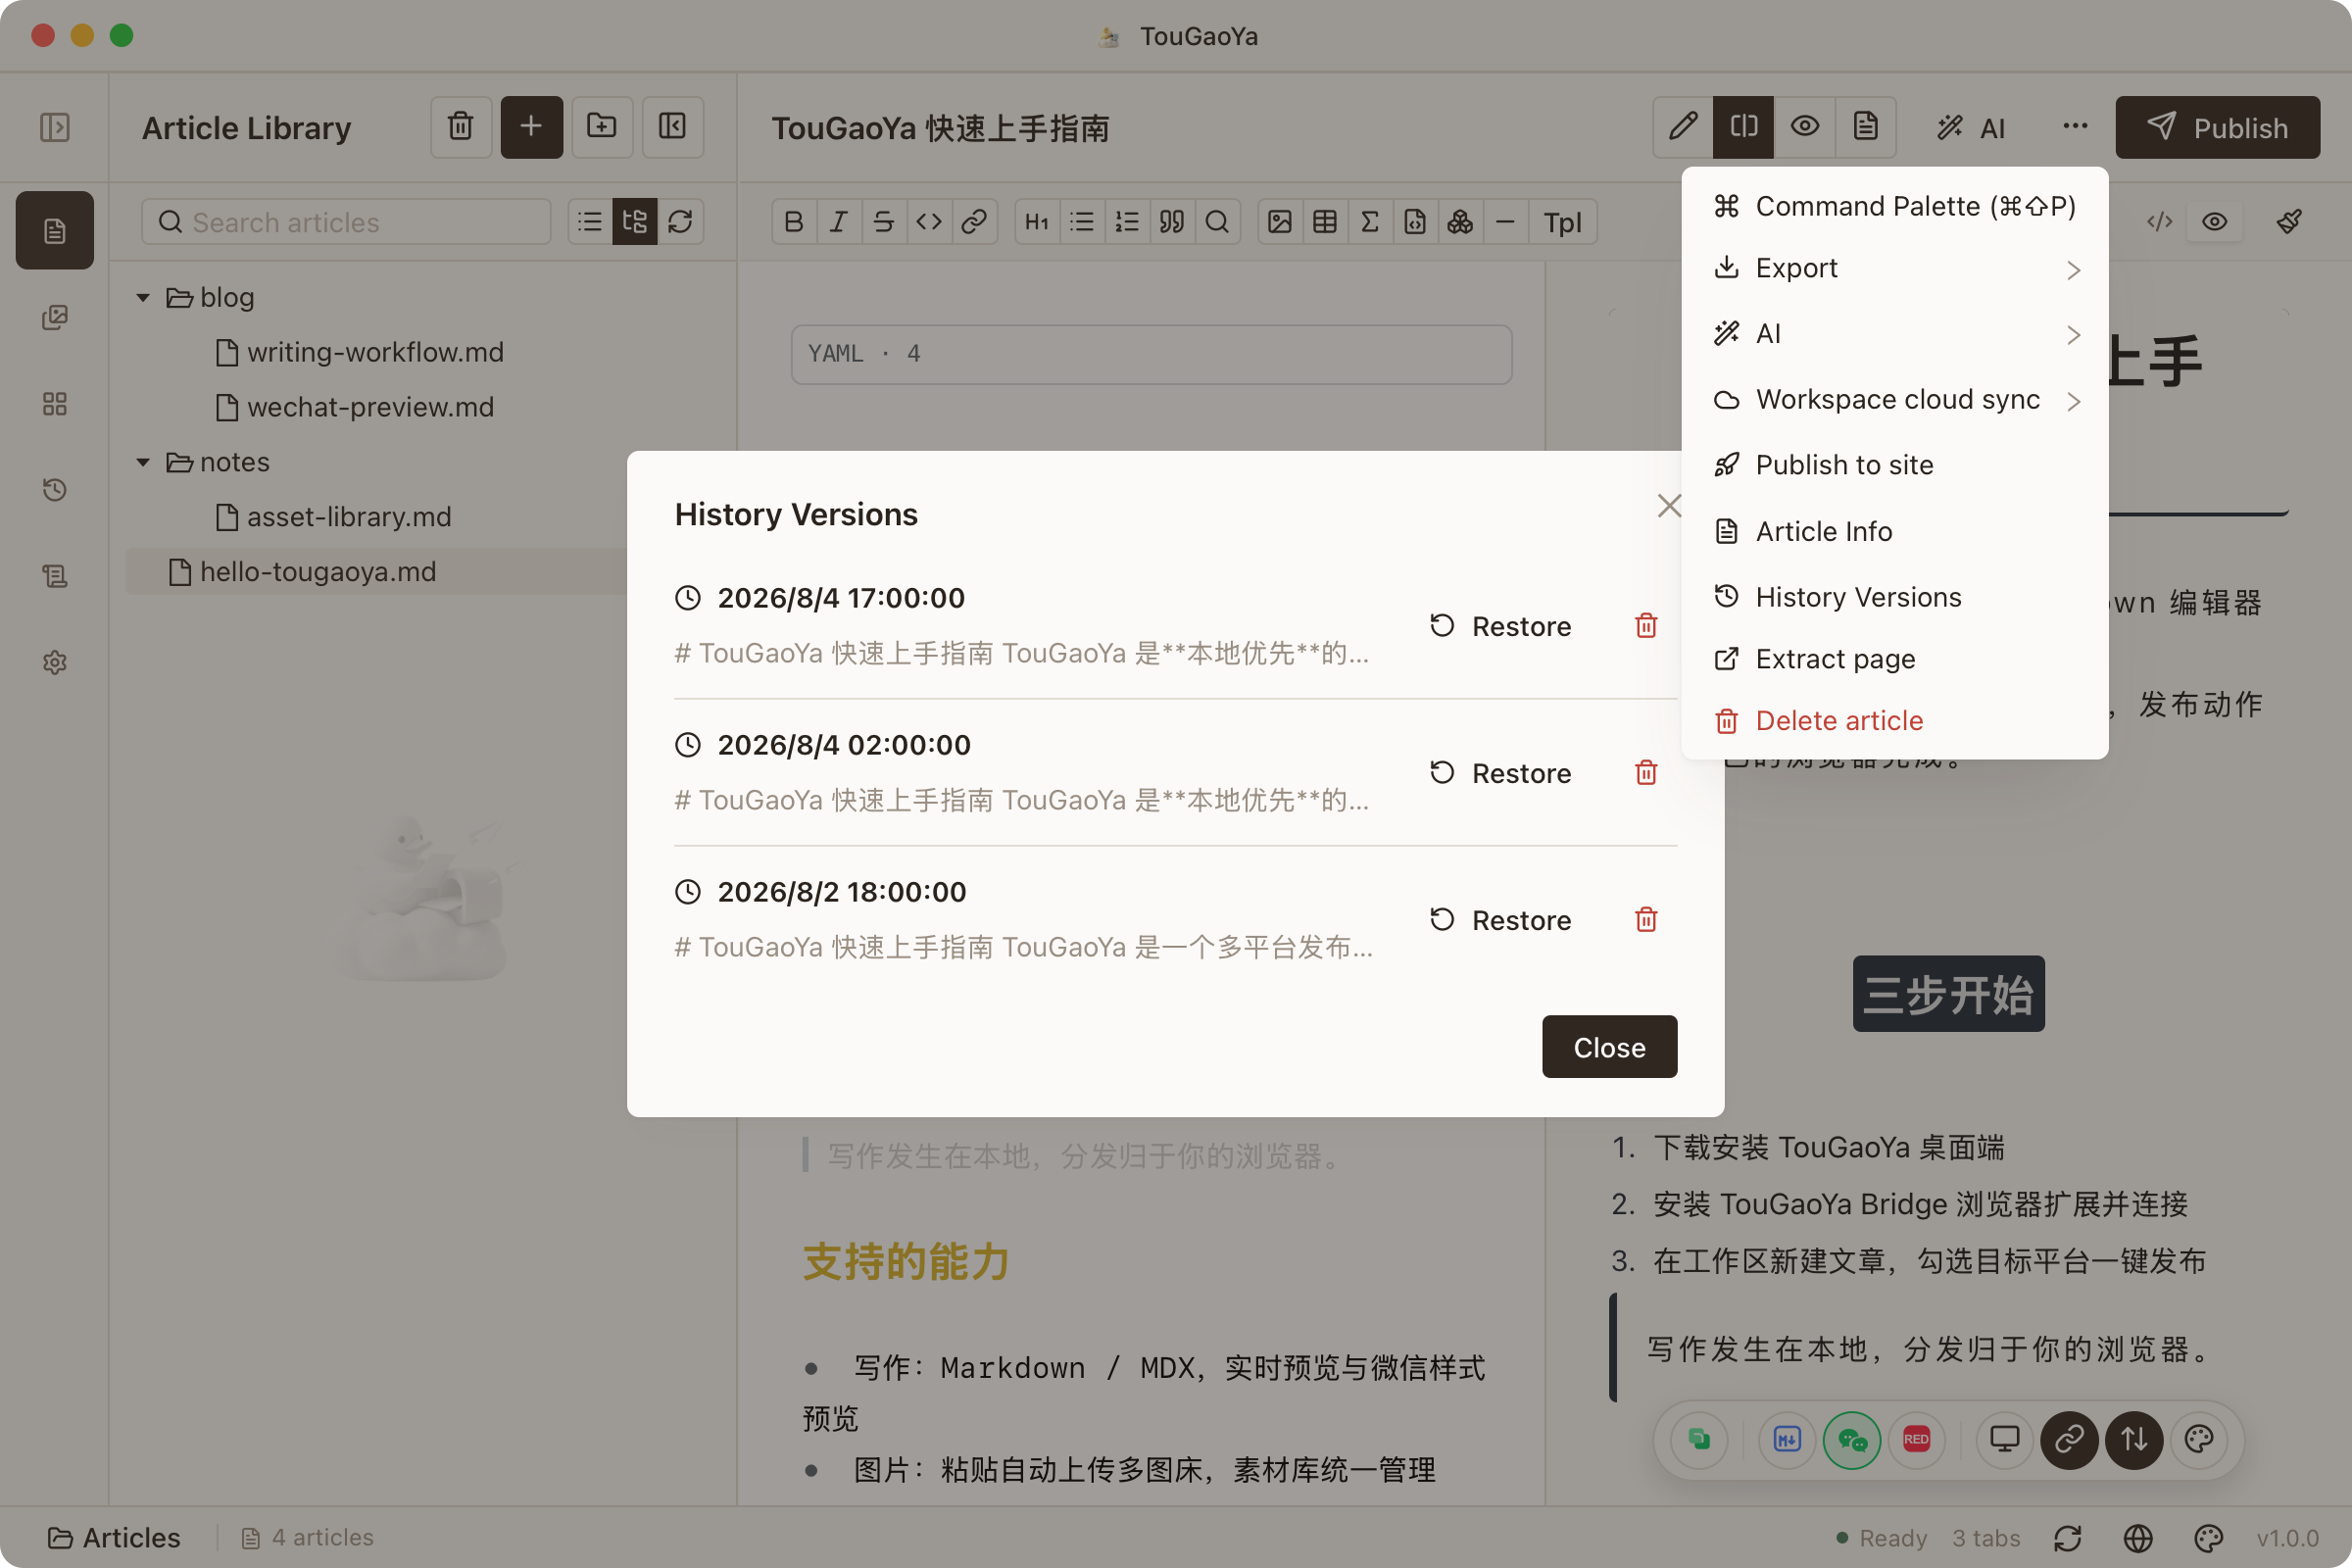This screenshot has width=2352, height=1568.
Task: Click the Publish button
Action: pos(2217,127)
